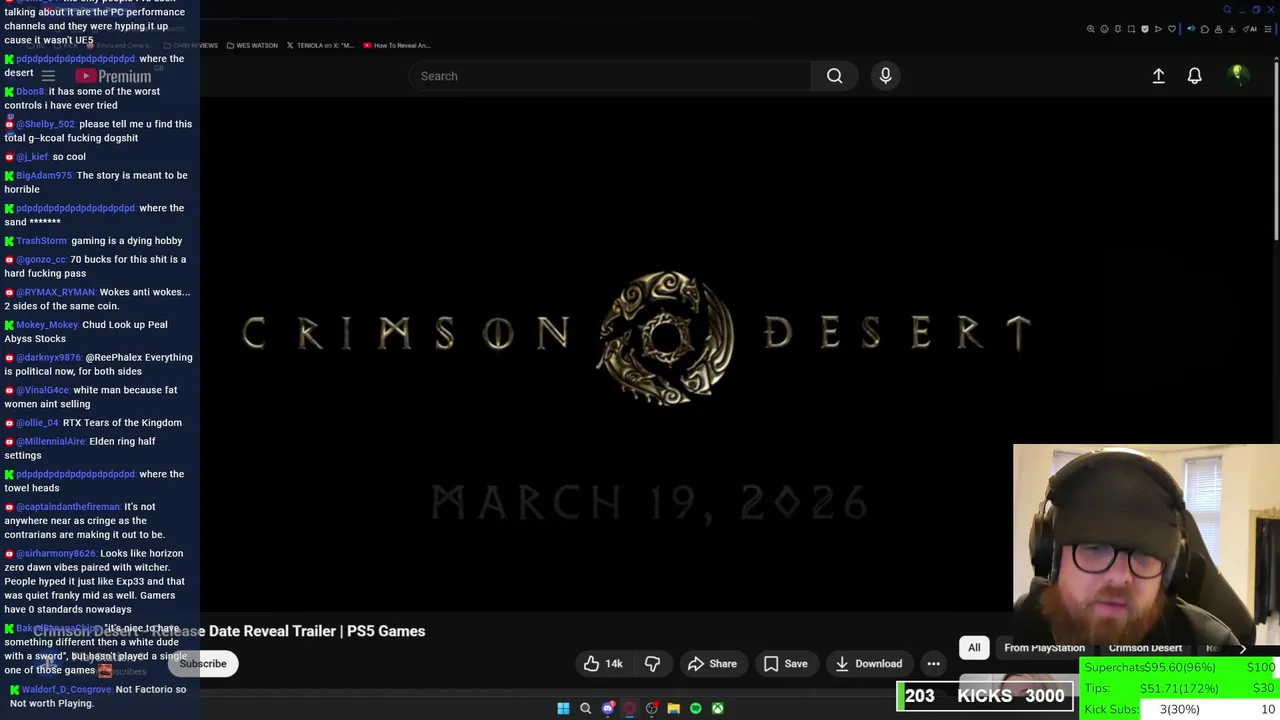Toggle the ad blocker shield icon
The image size is (1280, 720).
[x=1145, y=29]
